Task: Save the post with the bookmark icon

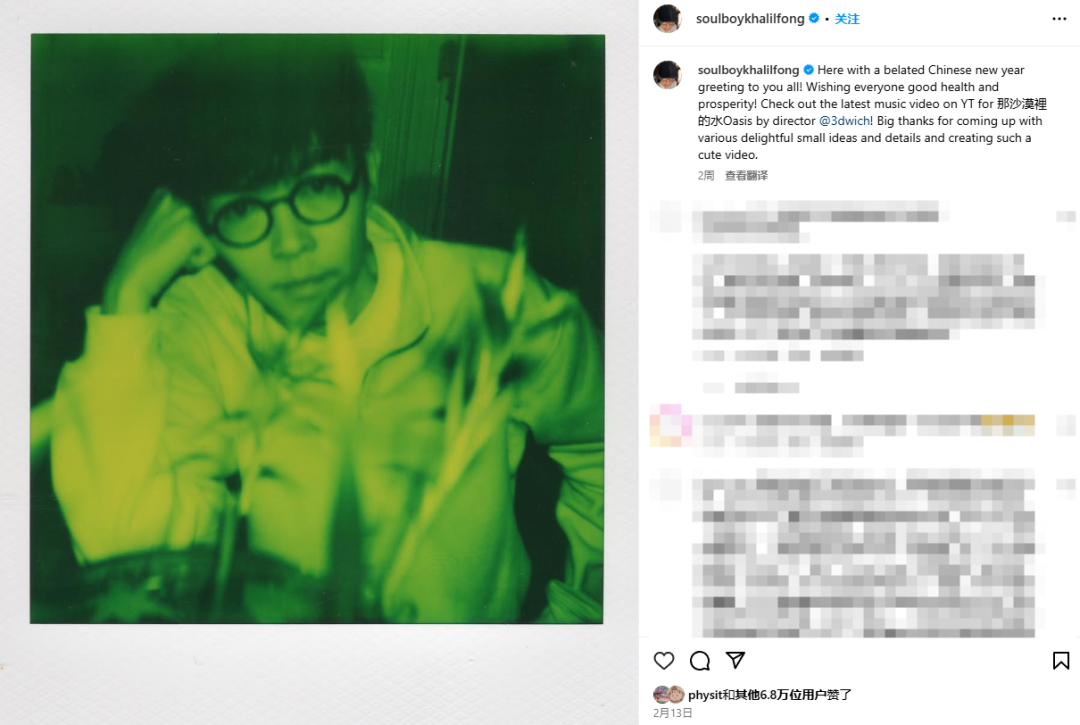Action: (1061, 660)
